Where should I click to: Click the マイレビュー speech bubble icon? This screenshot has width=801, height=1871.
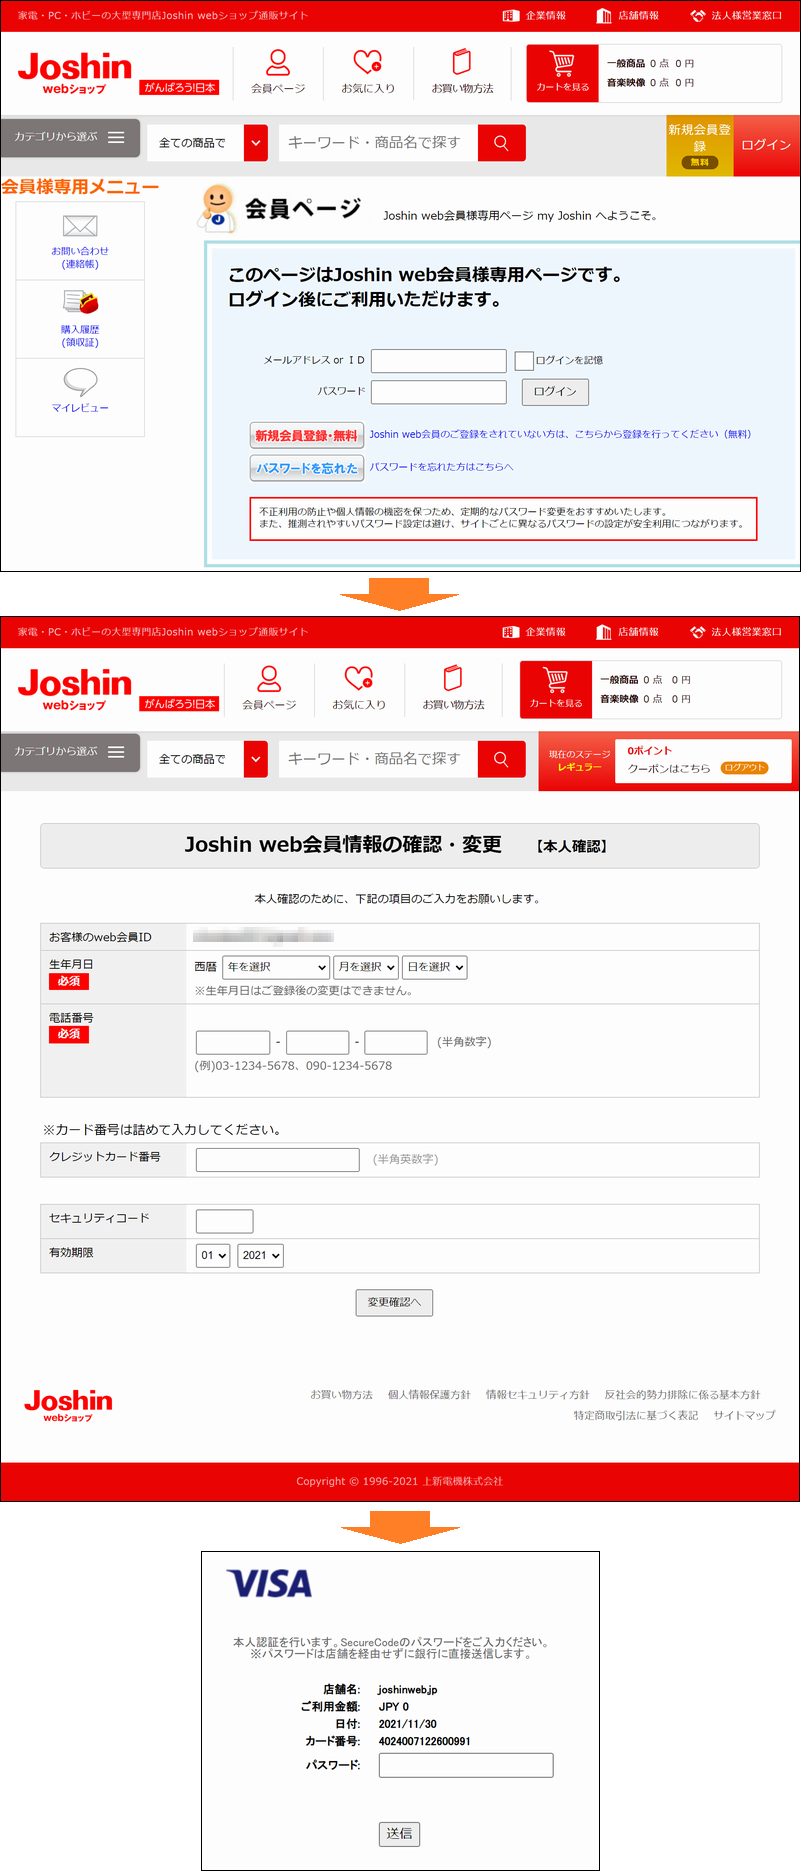coord(80,381)
